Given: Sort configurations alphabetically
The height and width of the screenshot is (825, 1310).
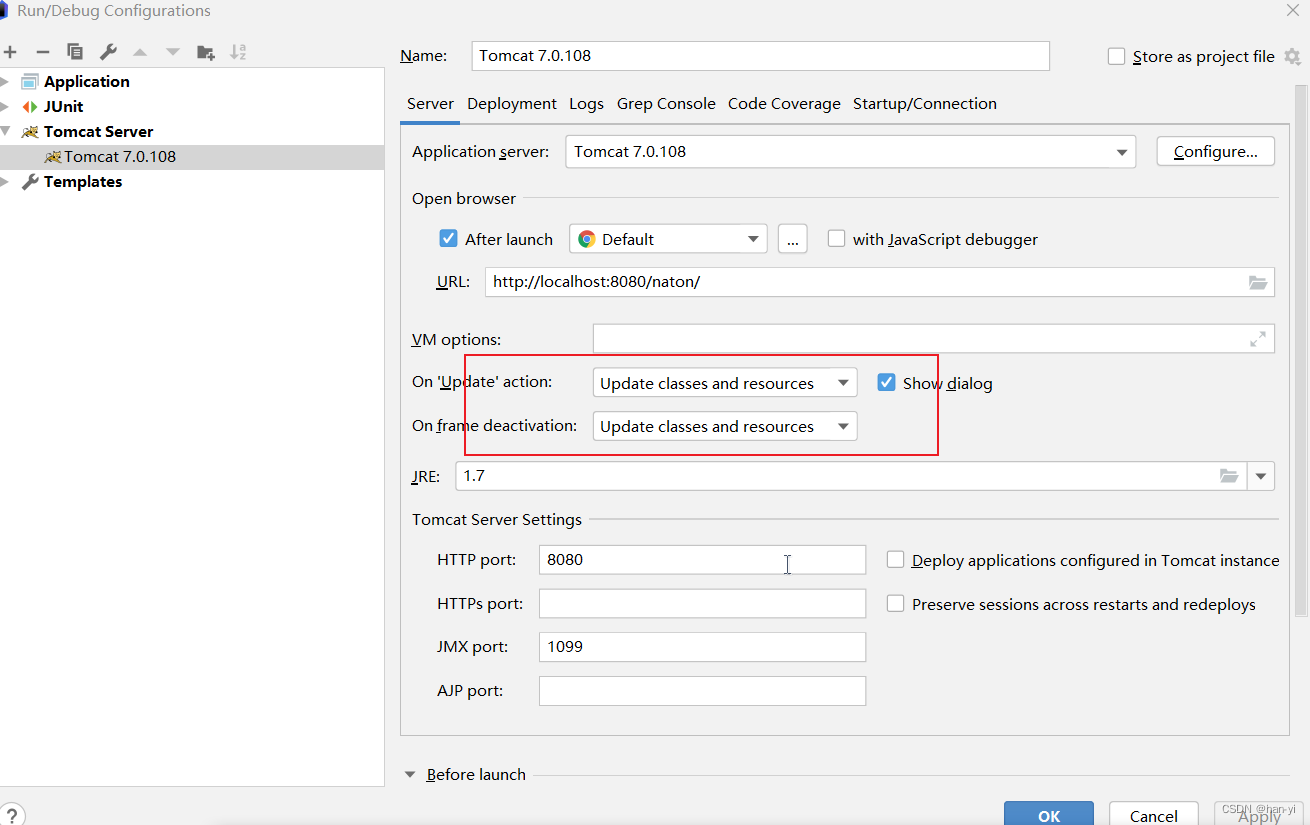Looking at the screenshot, I should (x=238, y=52).
